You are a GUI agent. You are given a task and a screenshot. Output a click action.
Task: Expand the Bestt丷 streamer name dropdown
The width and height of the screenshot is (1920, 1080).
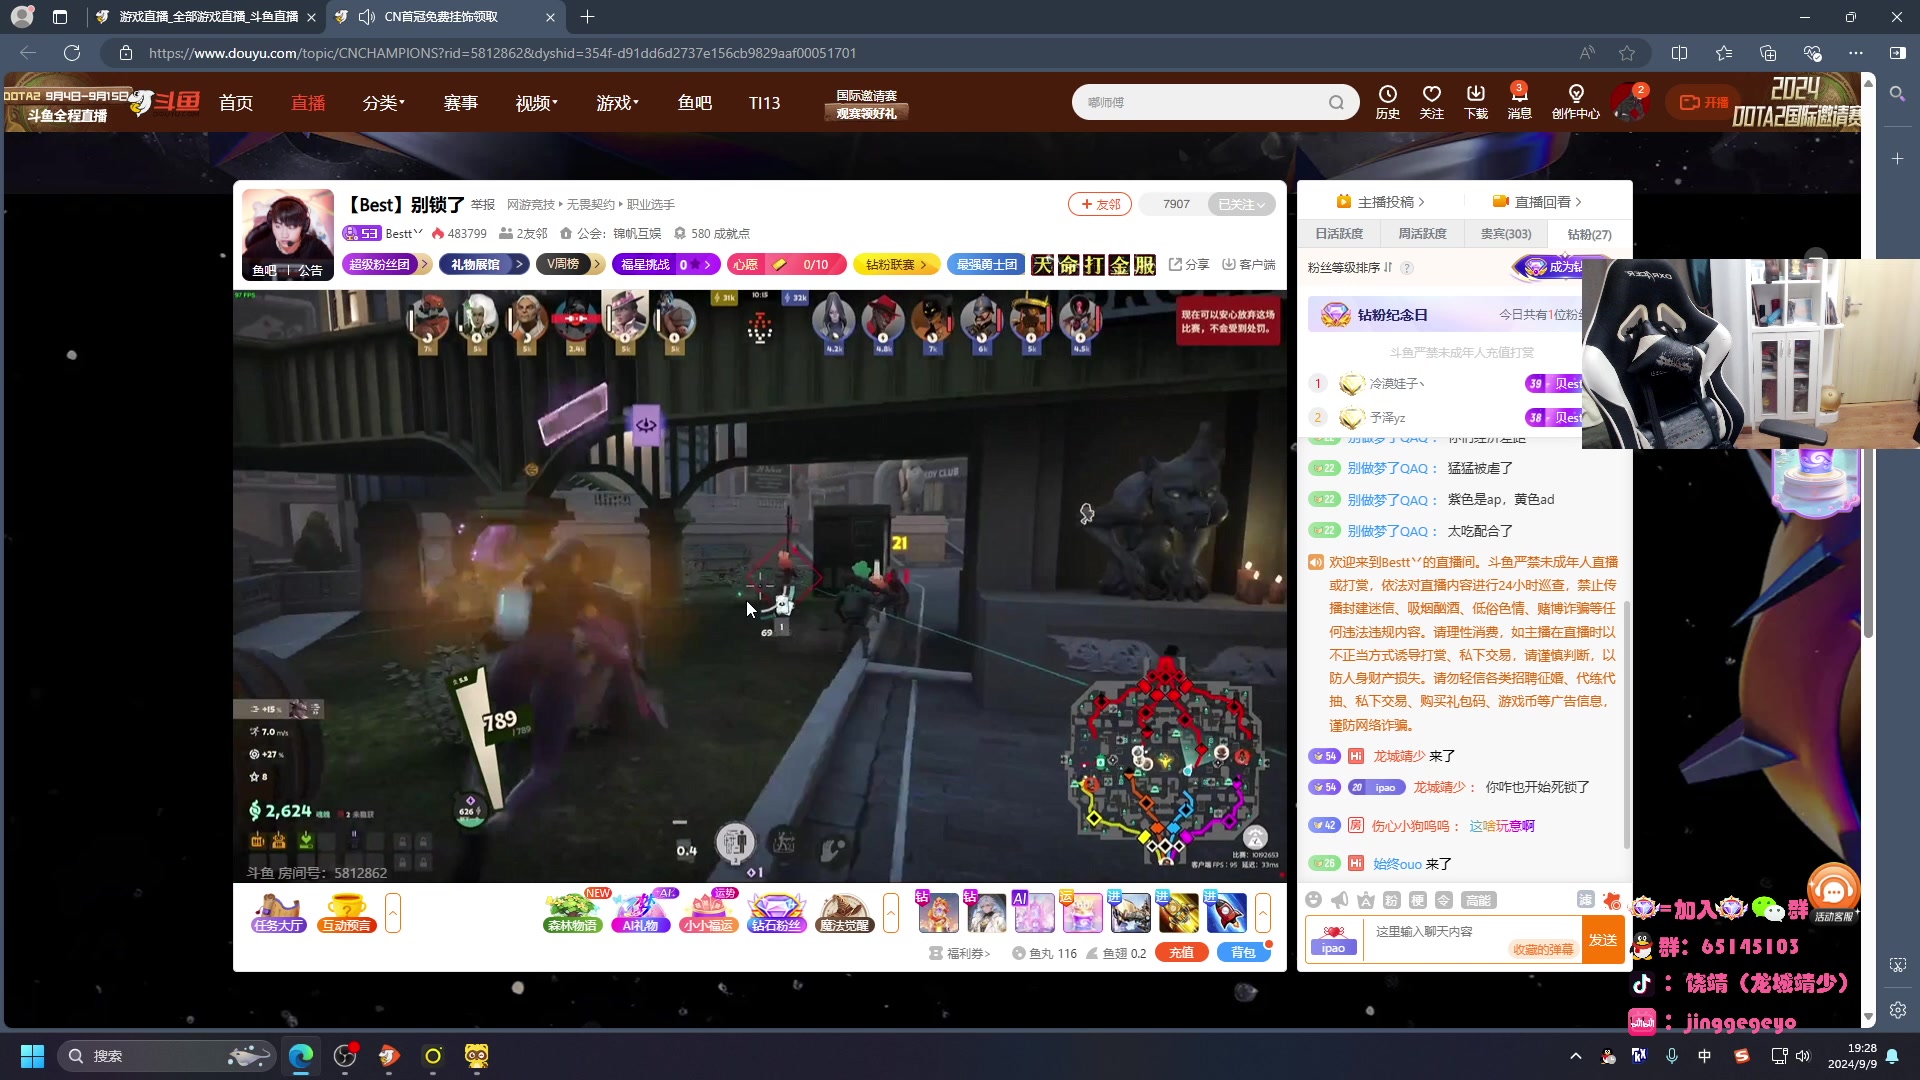point(404,233)
